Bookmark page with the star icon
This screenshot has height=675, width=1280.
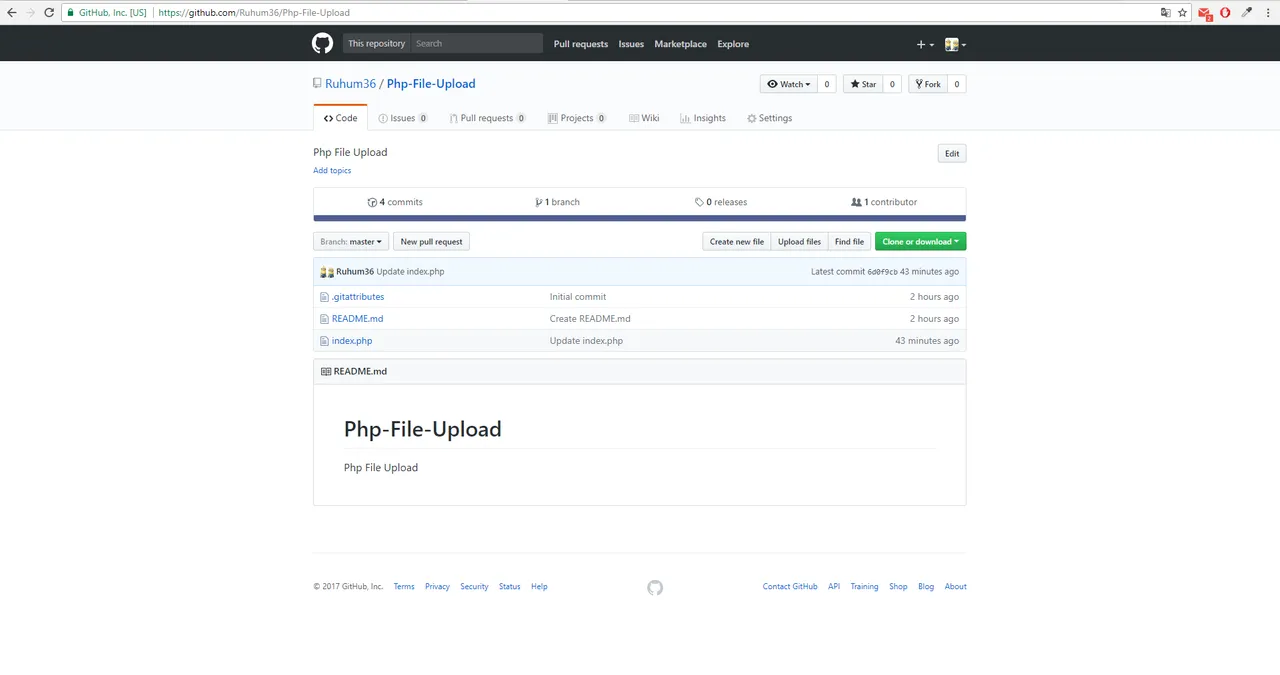1183,13
